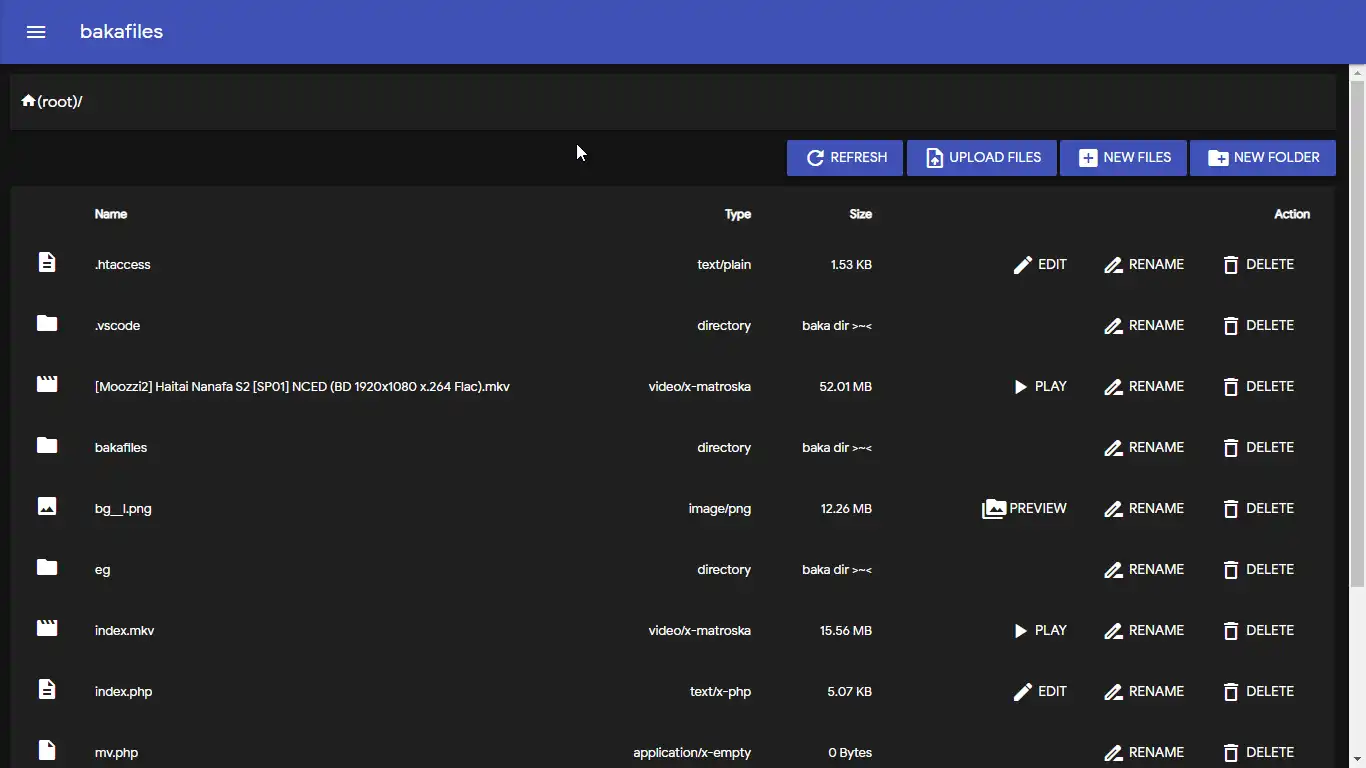1366x768 pixels.
Task: Click the 52.01 MB size value
Action: (845, 387)
